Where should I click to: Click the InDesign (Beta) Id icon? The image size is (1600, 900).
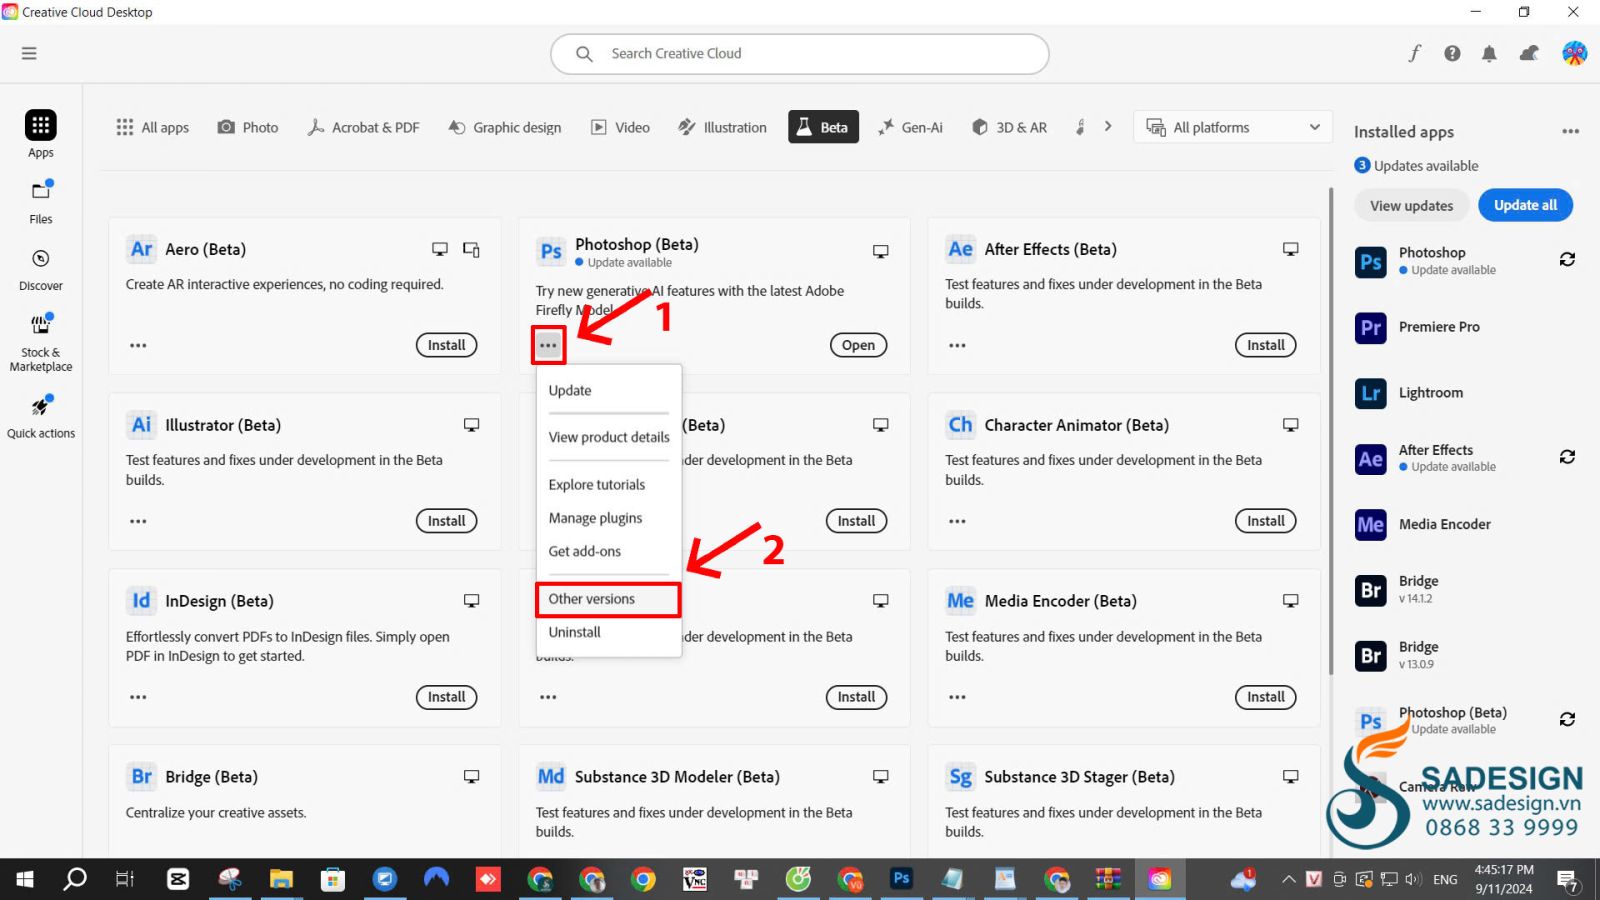pos(142,601)
